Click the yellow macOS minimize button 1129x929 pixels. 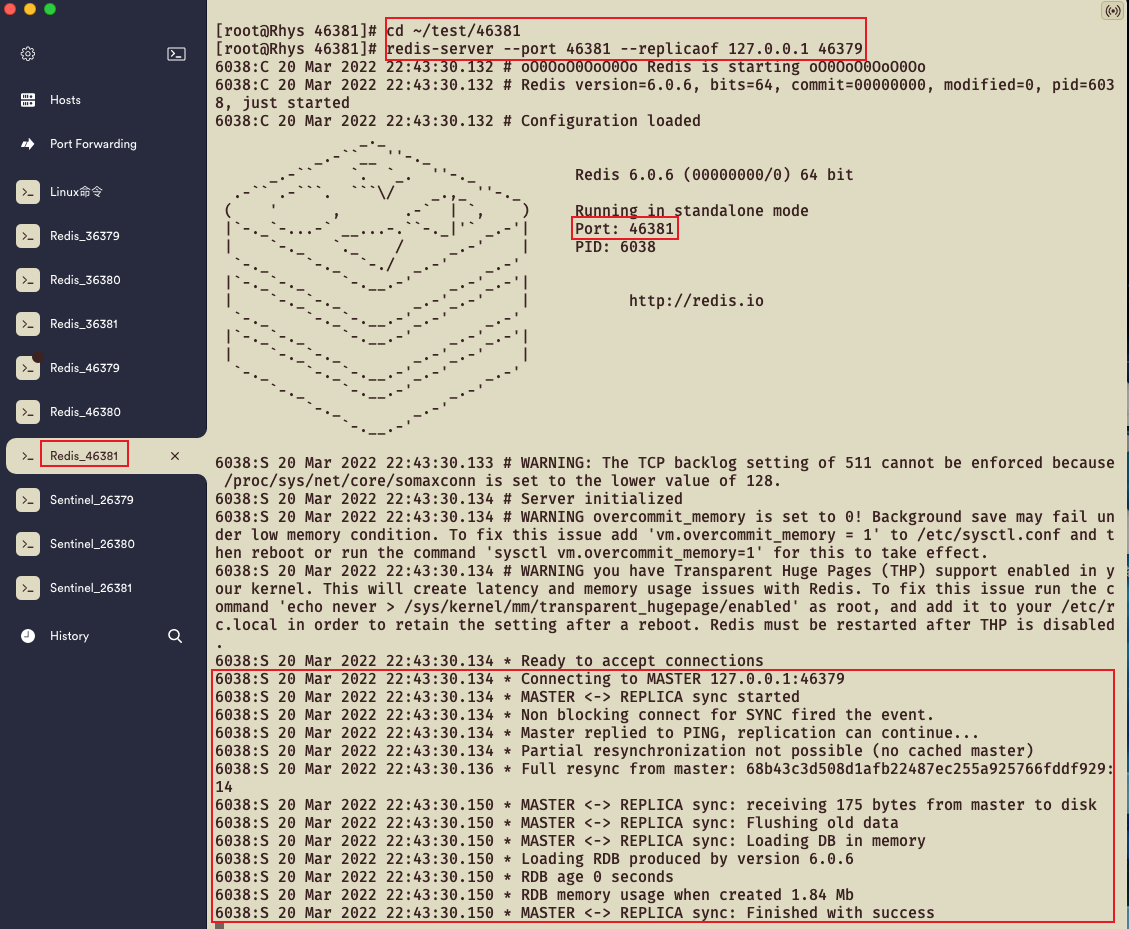pyautogui.click(x=30, y=9)
